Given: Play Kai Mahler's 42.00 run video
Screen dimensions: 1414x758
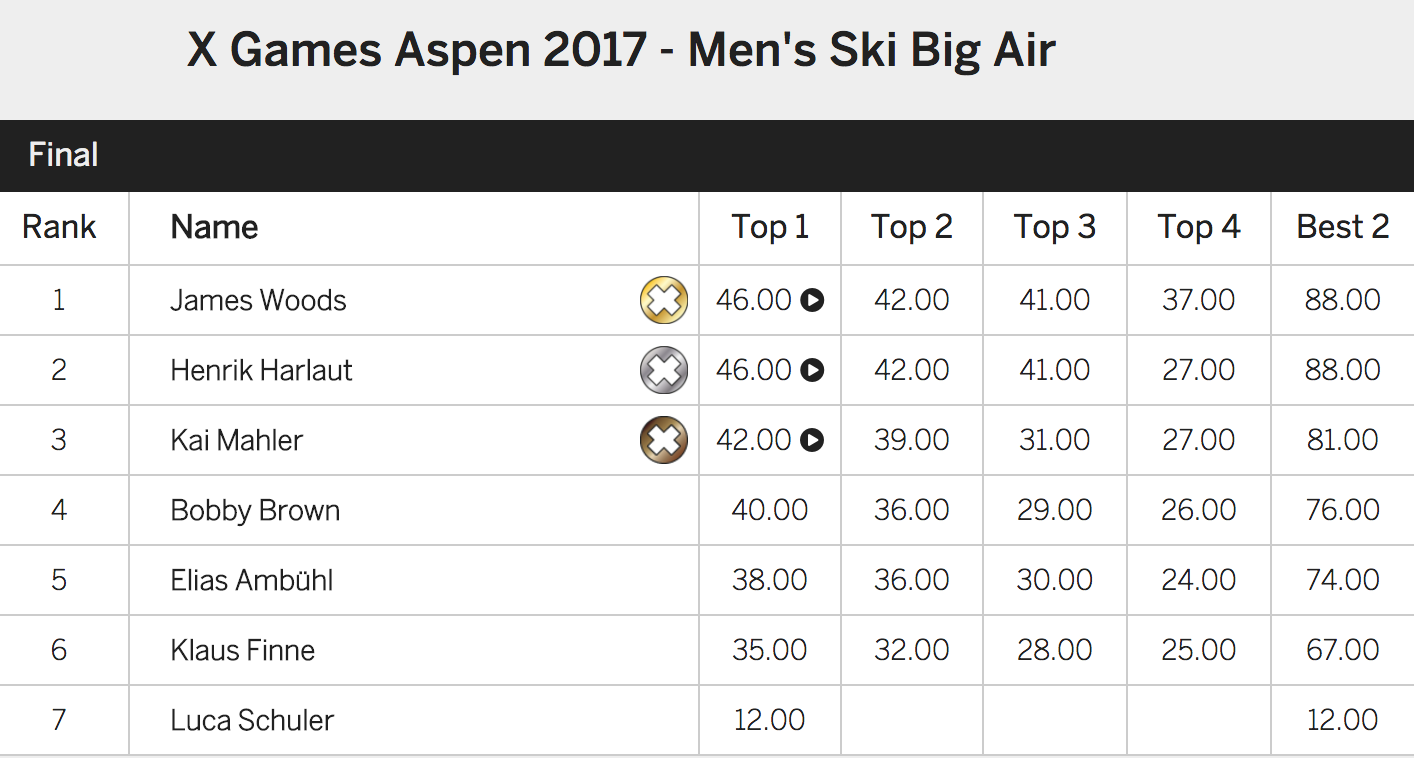Looking at the screenshot, I should click(x=812, y=440).
